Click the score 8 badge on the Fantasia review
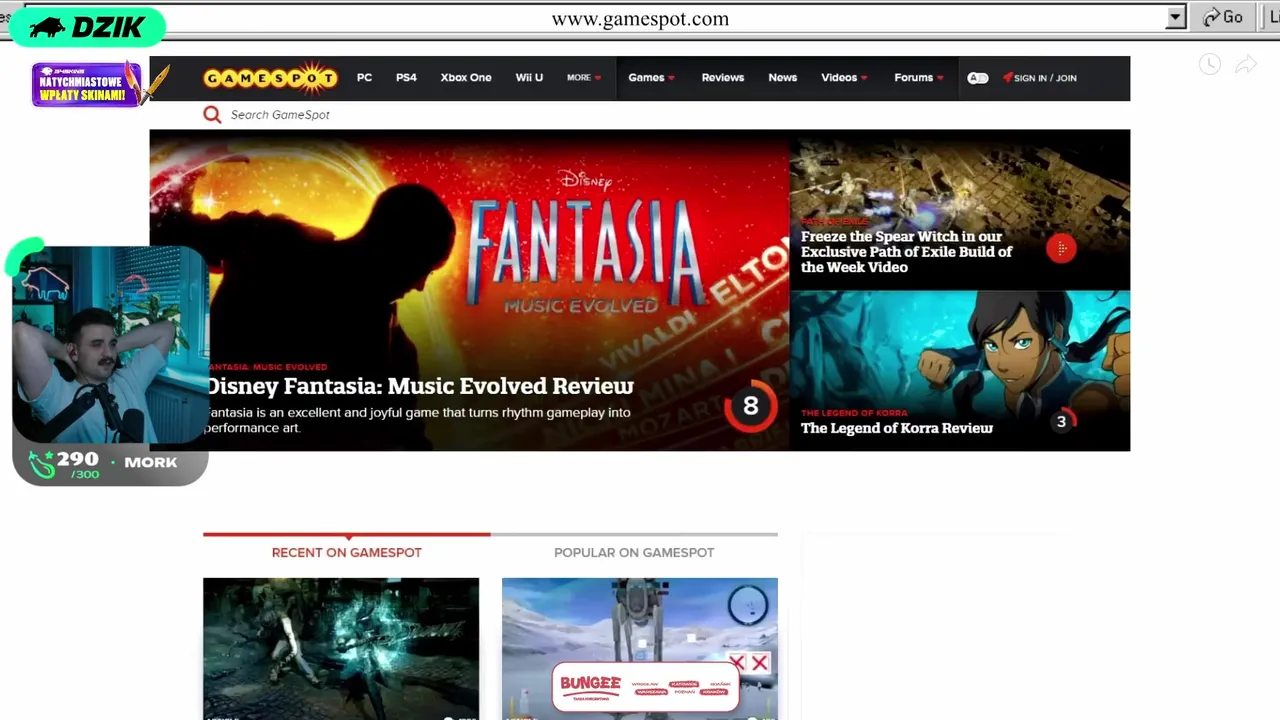The height and width of the screenshot is (720, 1280). (x=750, y=405)
